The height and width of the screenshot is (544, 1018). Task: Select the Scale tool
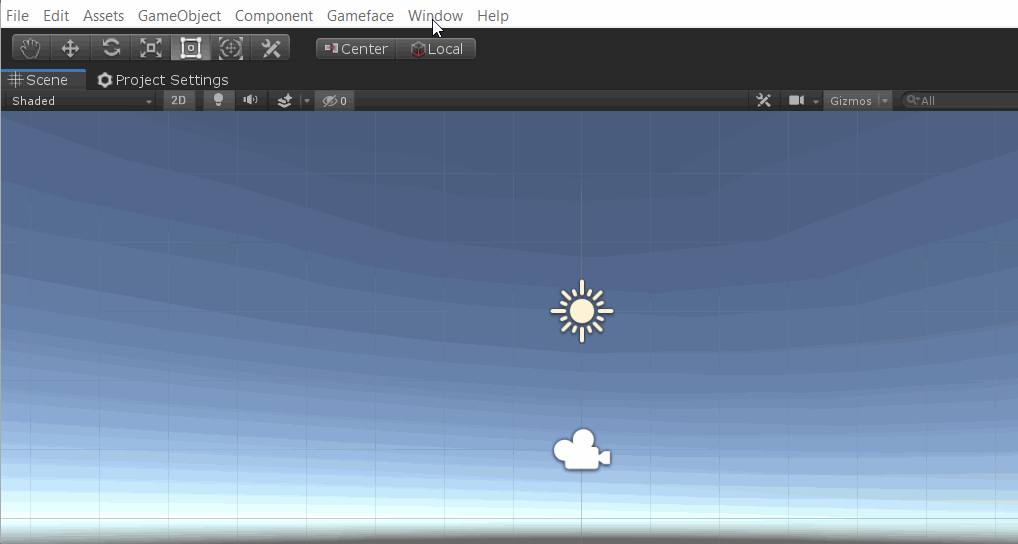(151, 48)
